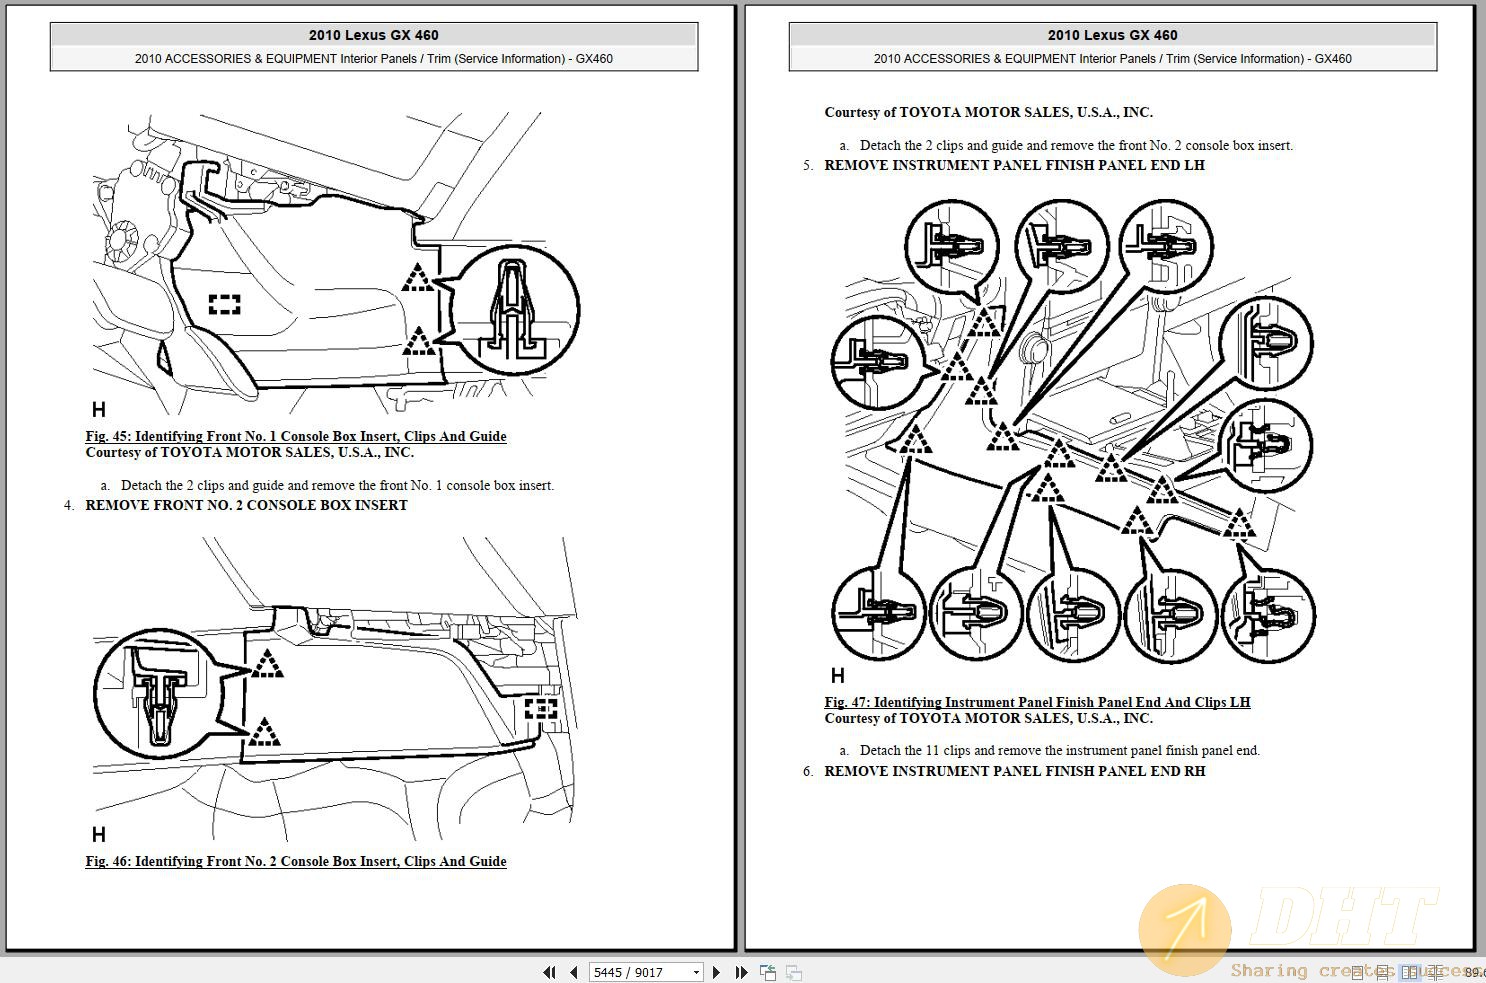
Task: Select continuous page scrolling icon
Action: coord(1382,972)
